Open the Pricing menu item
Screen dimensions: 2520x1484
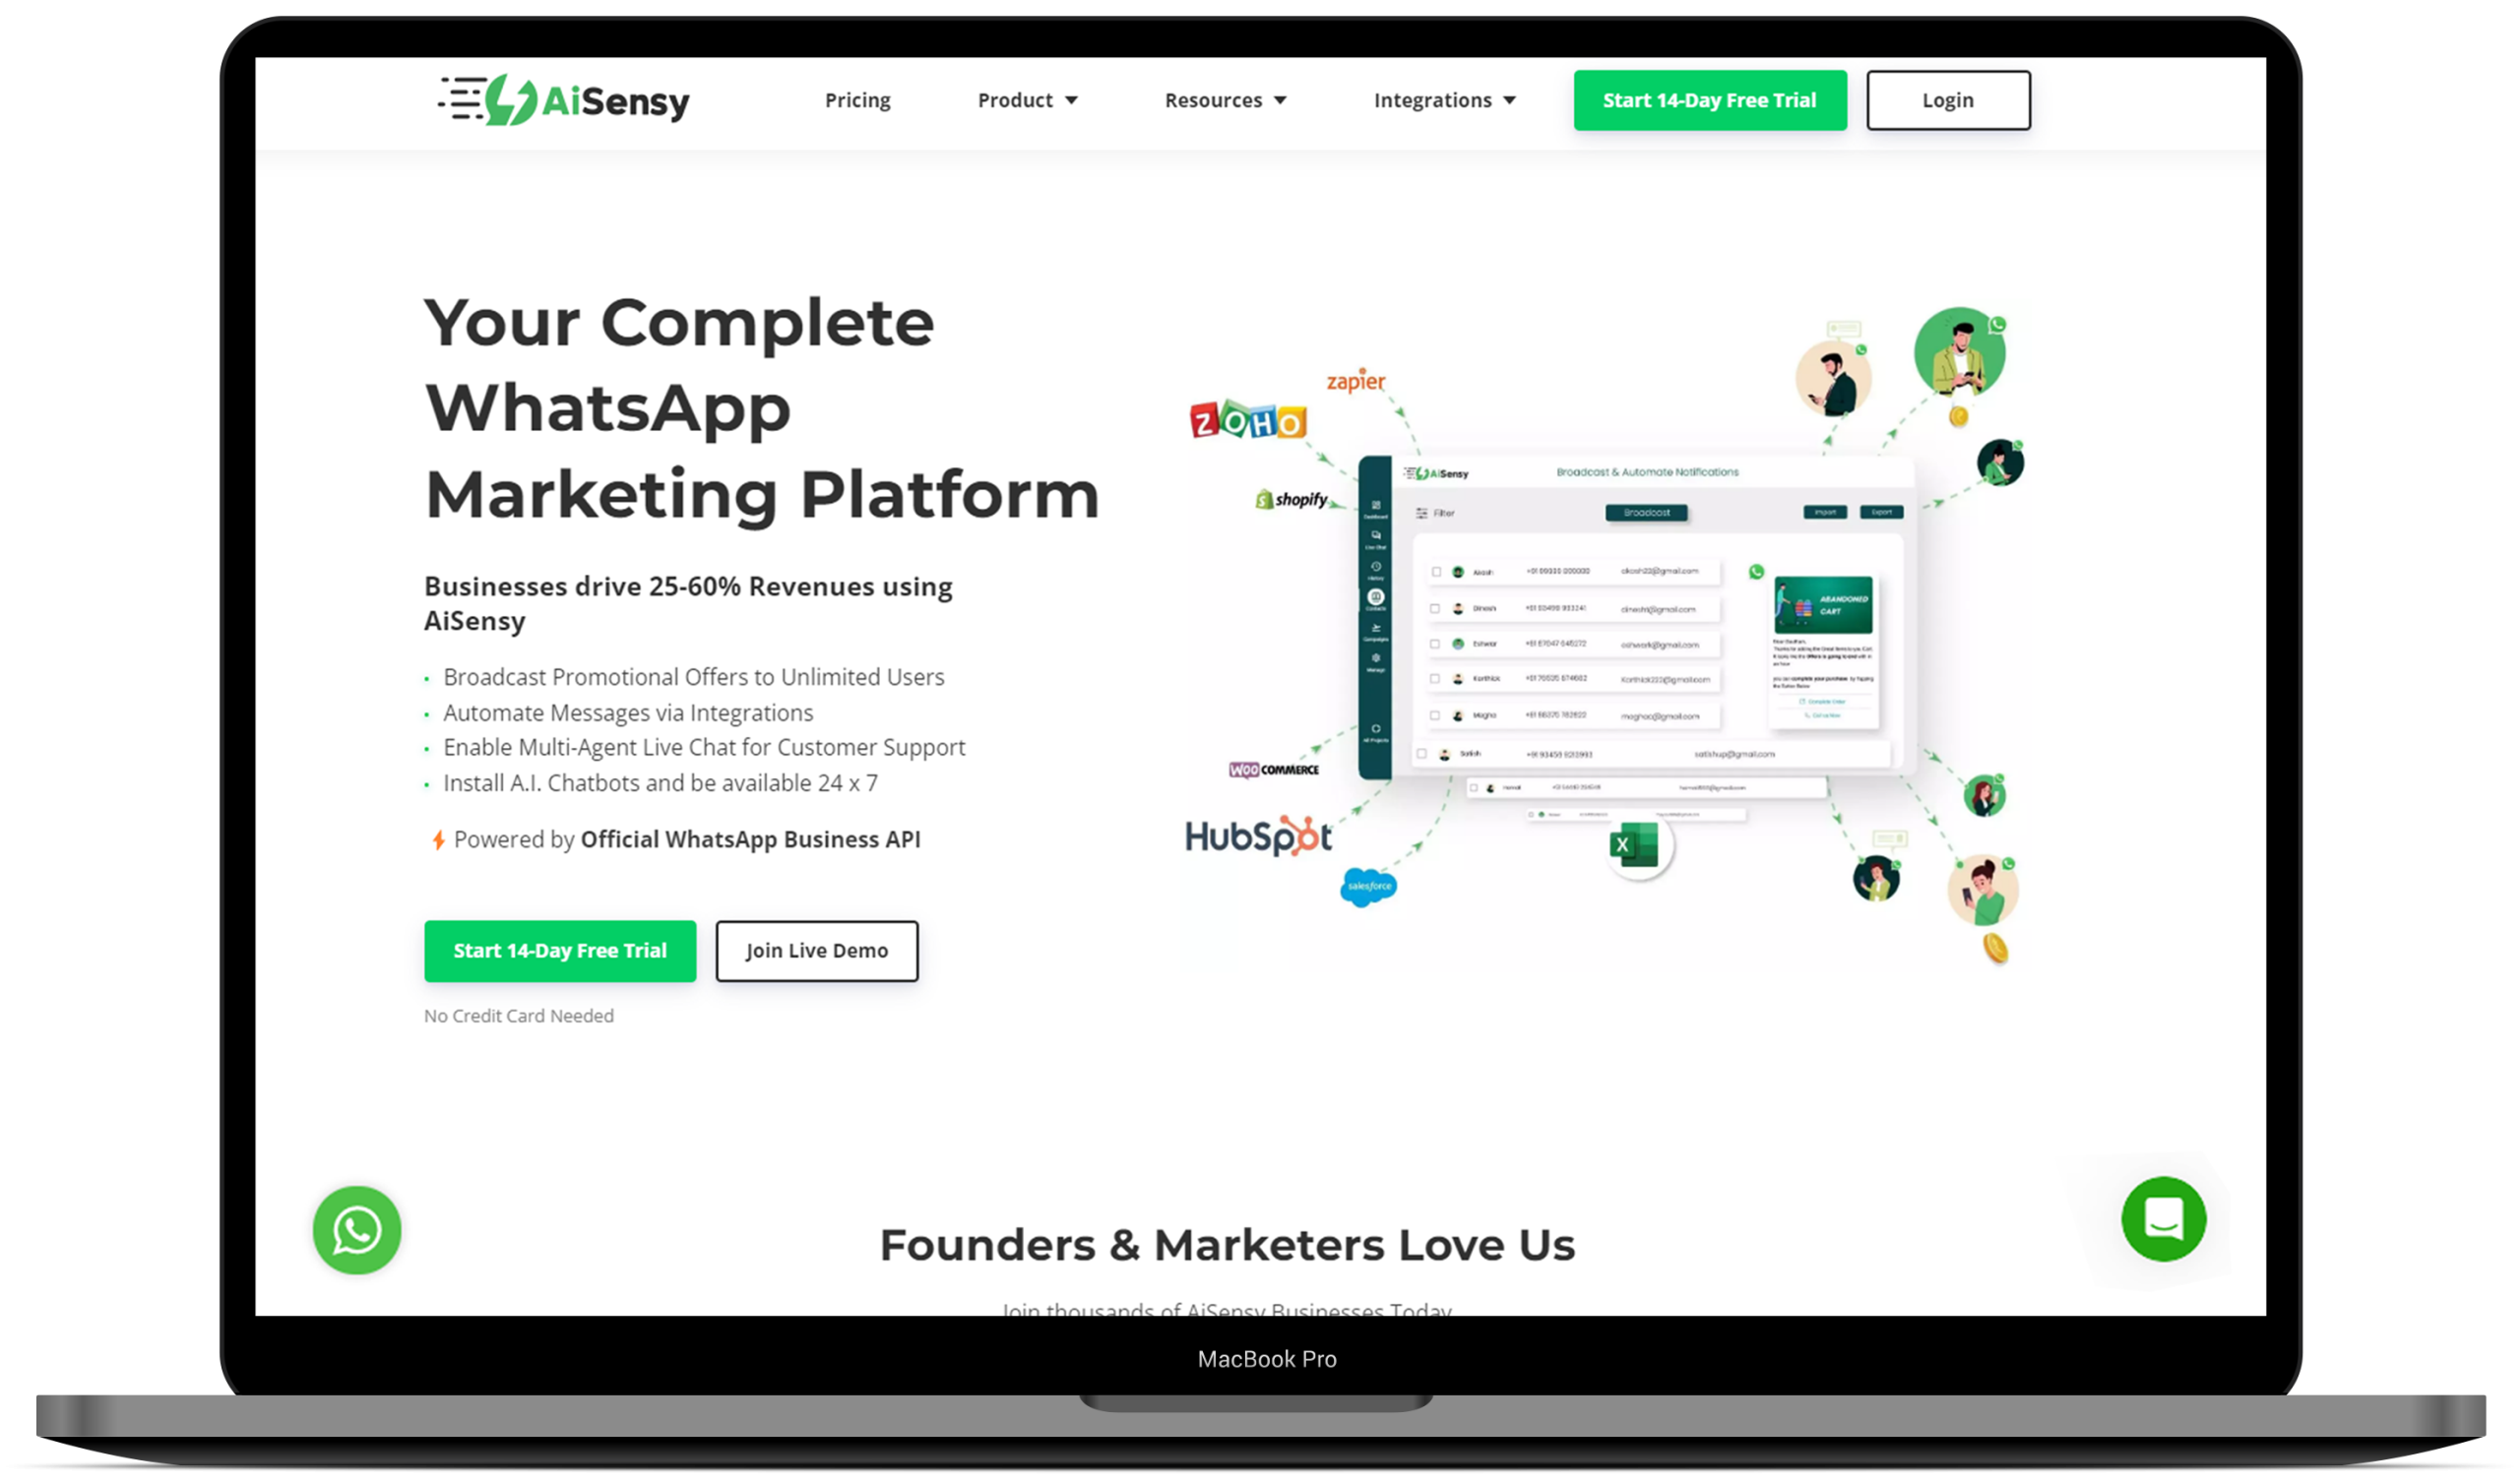(857, 99)
